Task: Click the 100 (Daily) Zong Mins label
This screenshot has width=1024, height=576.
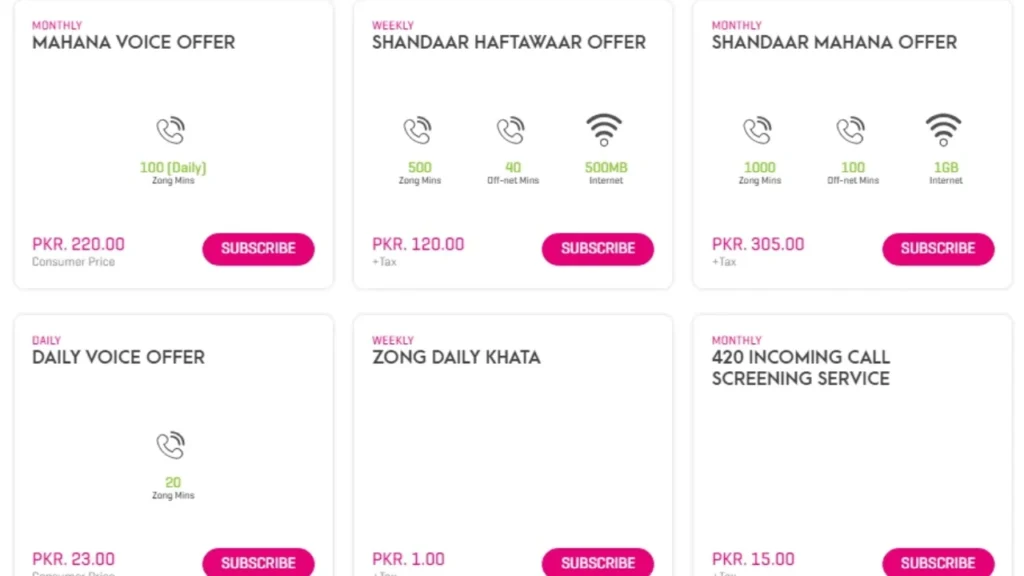Action: pos(173,168)
